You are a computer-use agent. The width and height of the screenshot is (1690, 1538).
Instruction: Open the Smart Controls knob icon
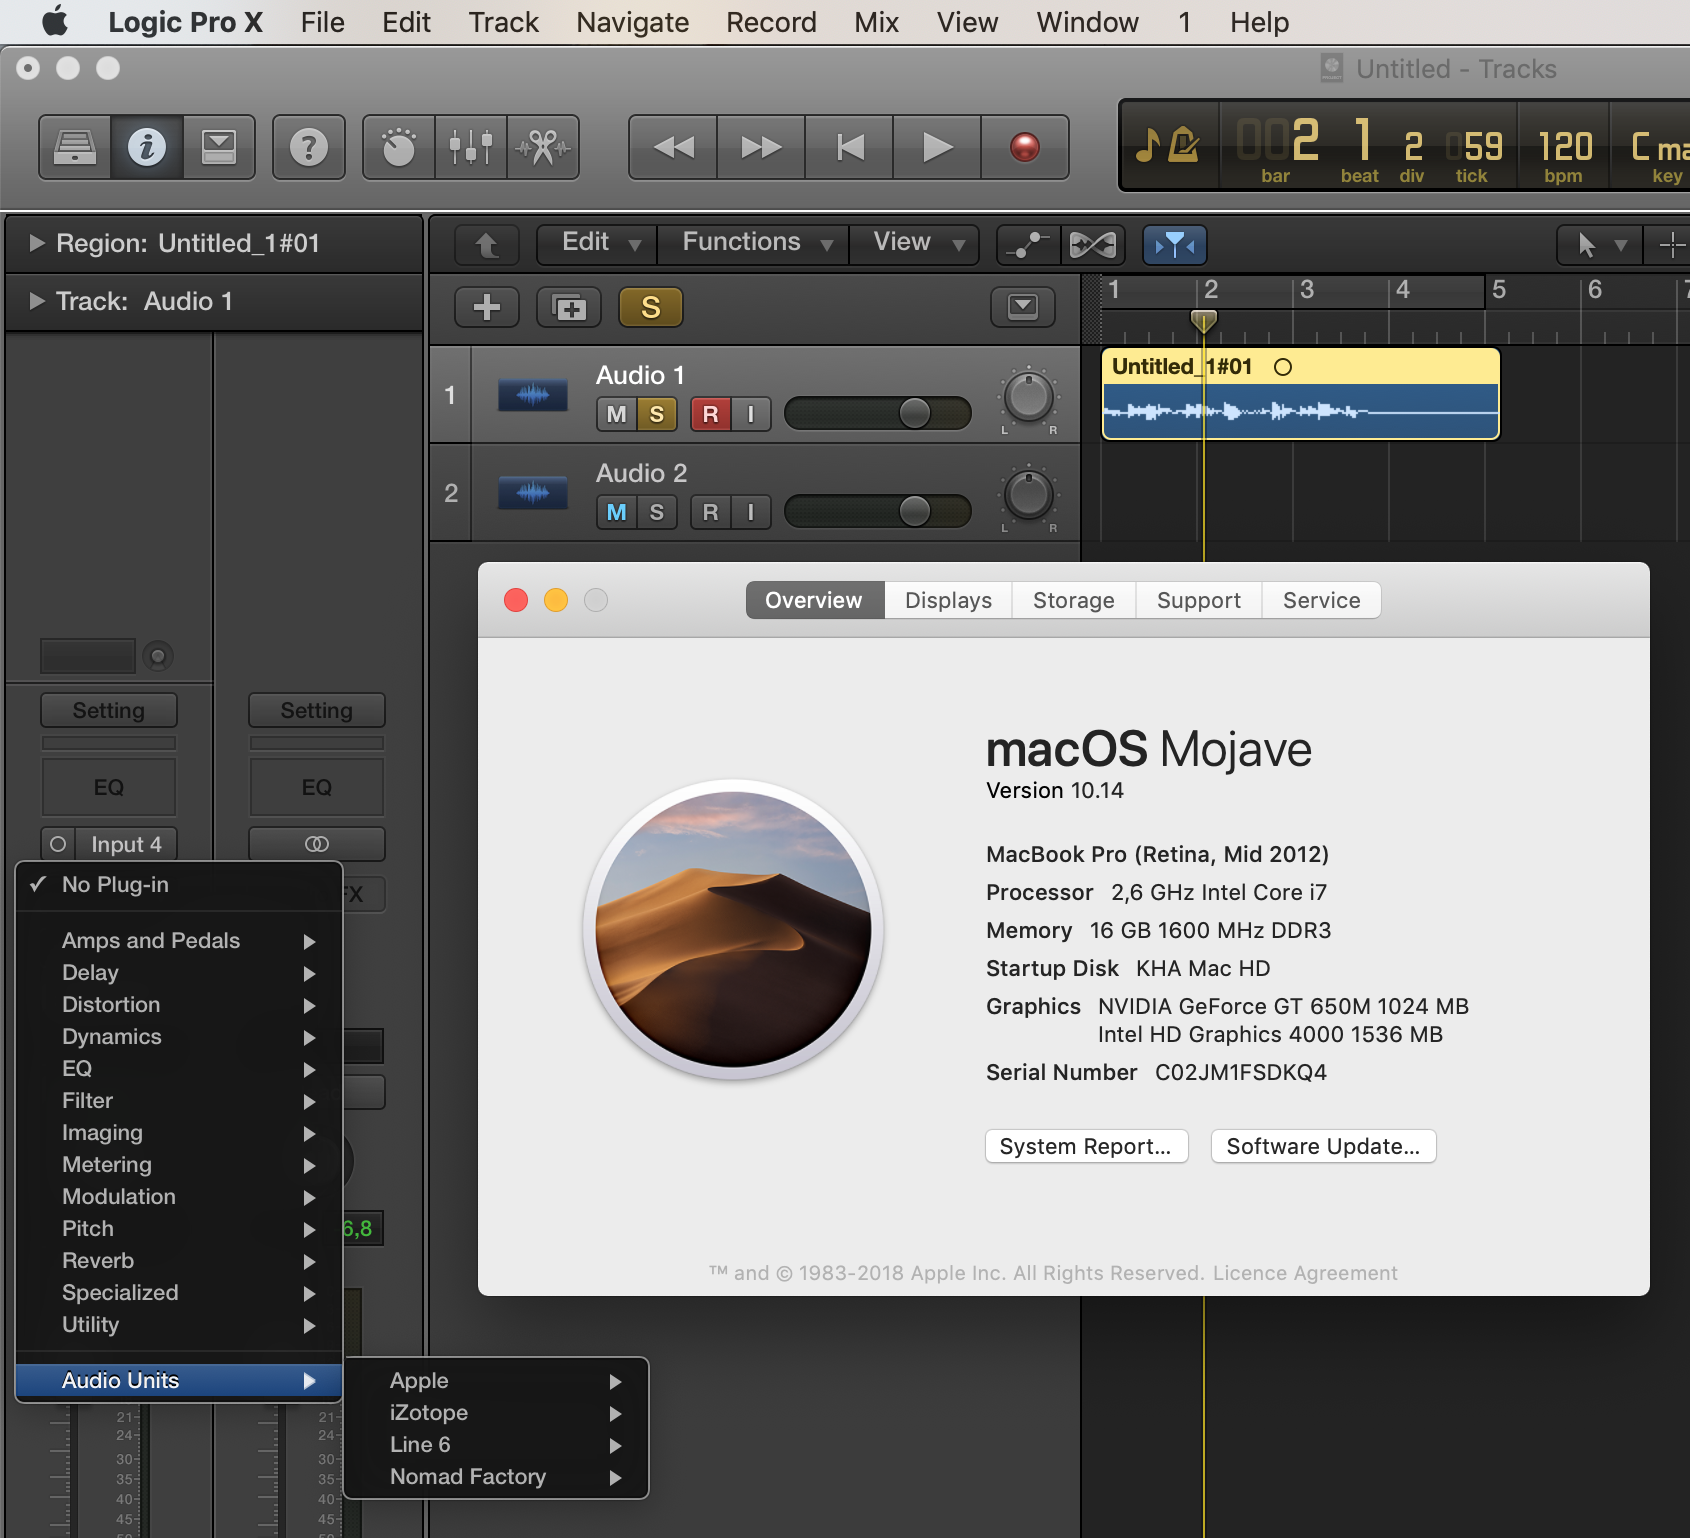tap(399, 148)
